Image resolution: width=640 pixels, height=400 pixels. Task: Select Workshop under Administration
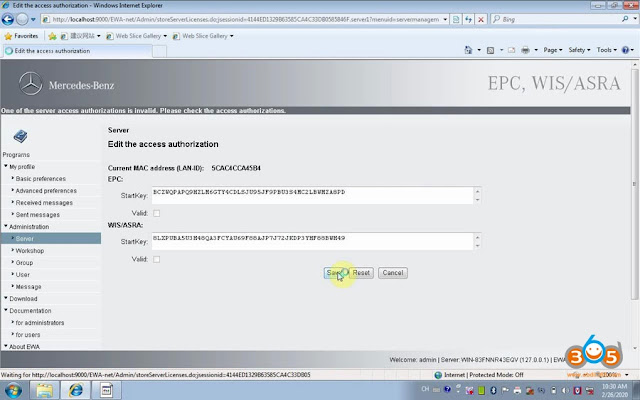coord(29,251)
